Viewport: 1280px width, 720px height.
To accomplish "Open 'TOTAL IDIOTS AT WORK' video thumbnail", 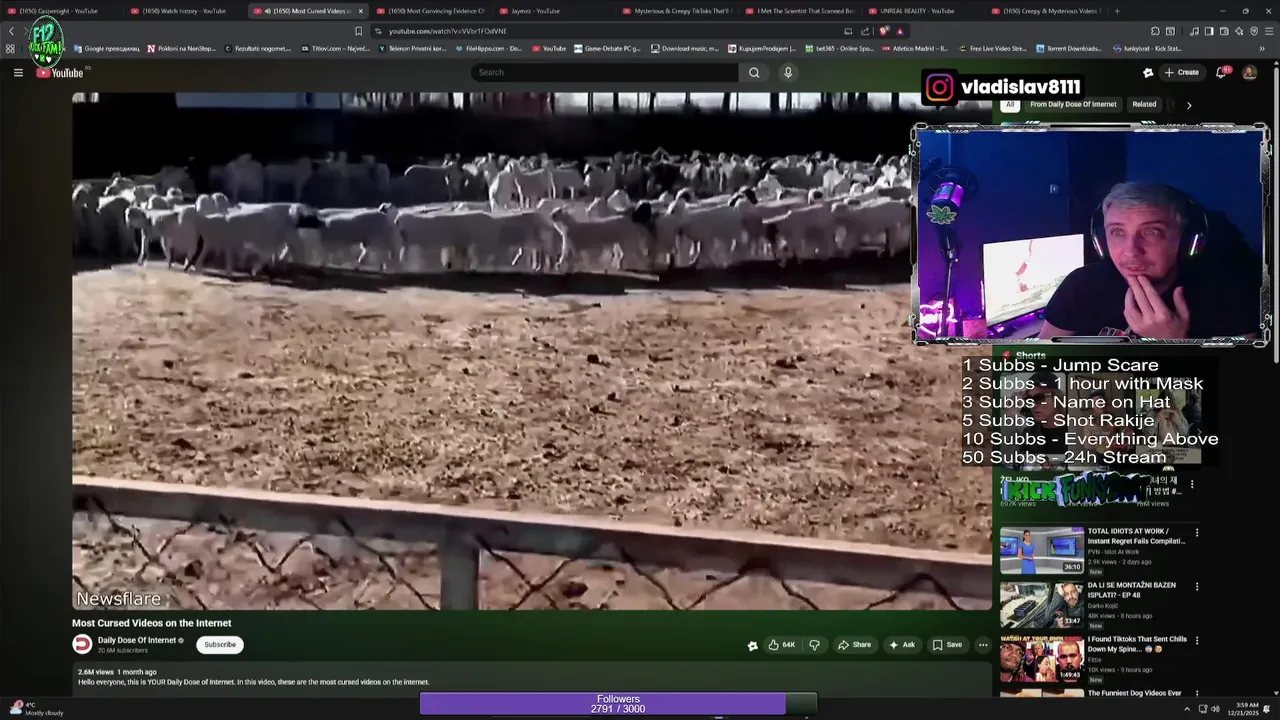I will click(1041, 550).
